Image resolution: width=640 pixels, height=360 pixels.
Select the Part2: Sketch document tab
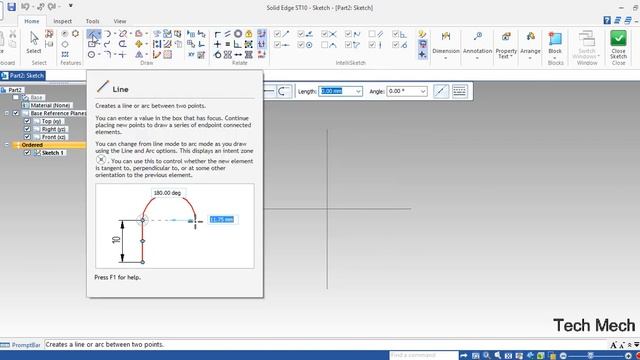click(x=23, y=76)
